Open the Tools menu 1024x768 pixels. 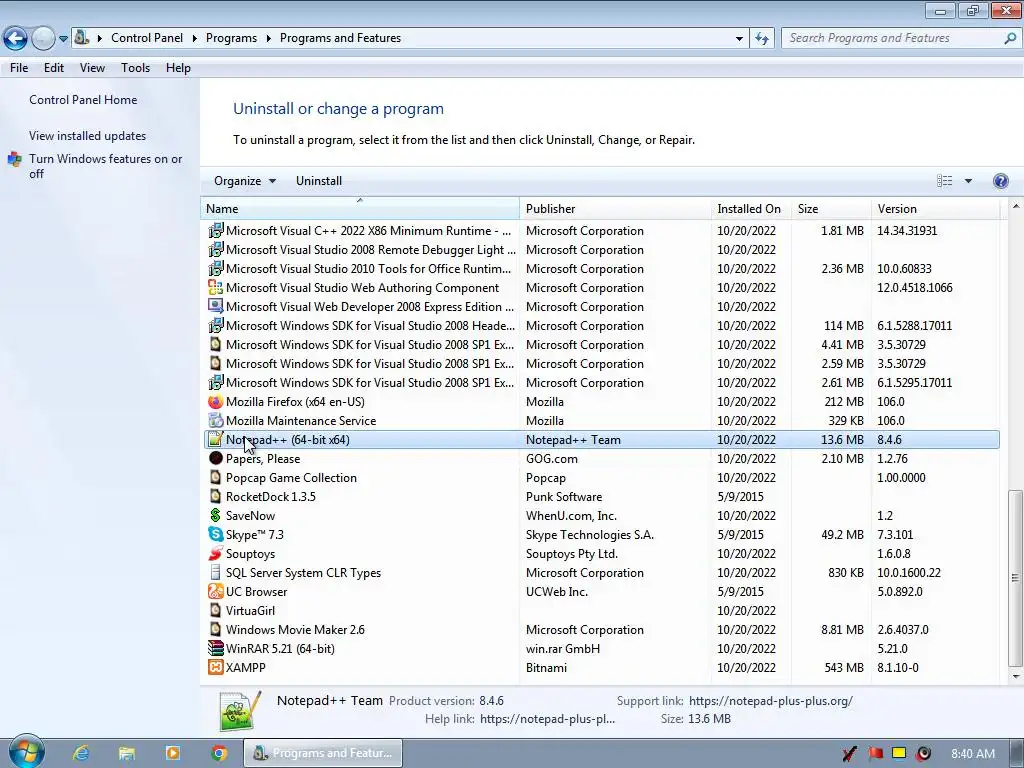coord(135,68)
